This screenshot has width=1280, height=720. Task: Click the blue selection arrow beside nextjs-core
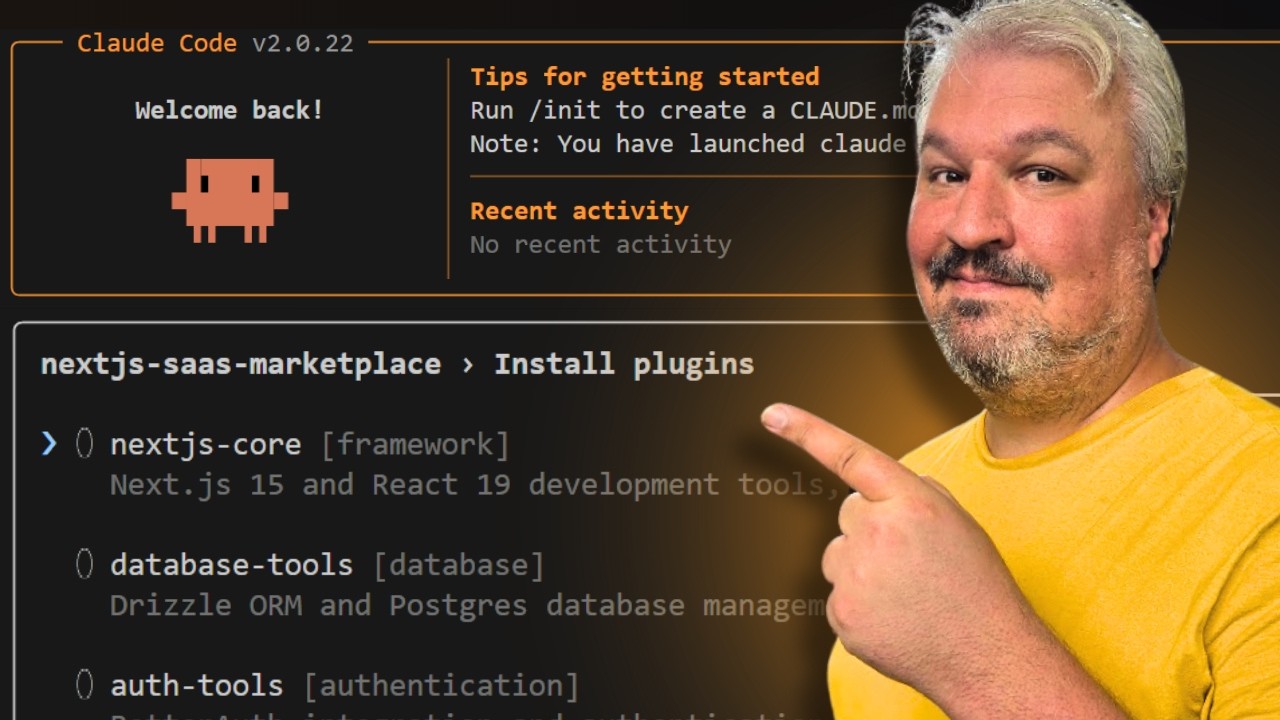pyautogui.click(x=49, y=444)
